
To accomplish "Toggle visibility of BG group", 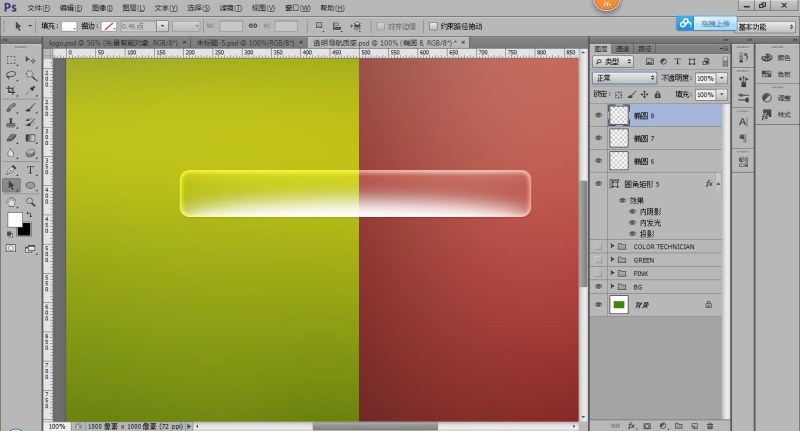I will (x=598, y=287).
